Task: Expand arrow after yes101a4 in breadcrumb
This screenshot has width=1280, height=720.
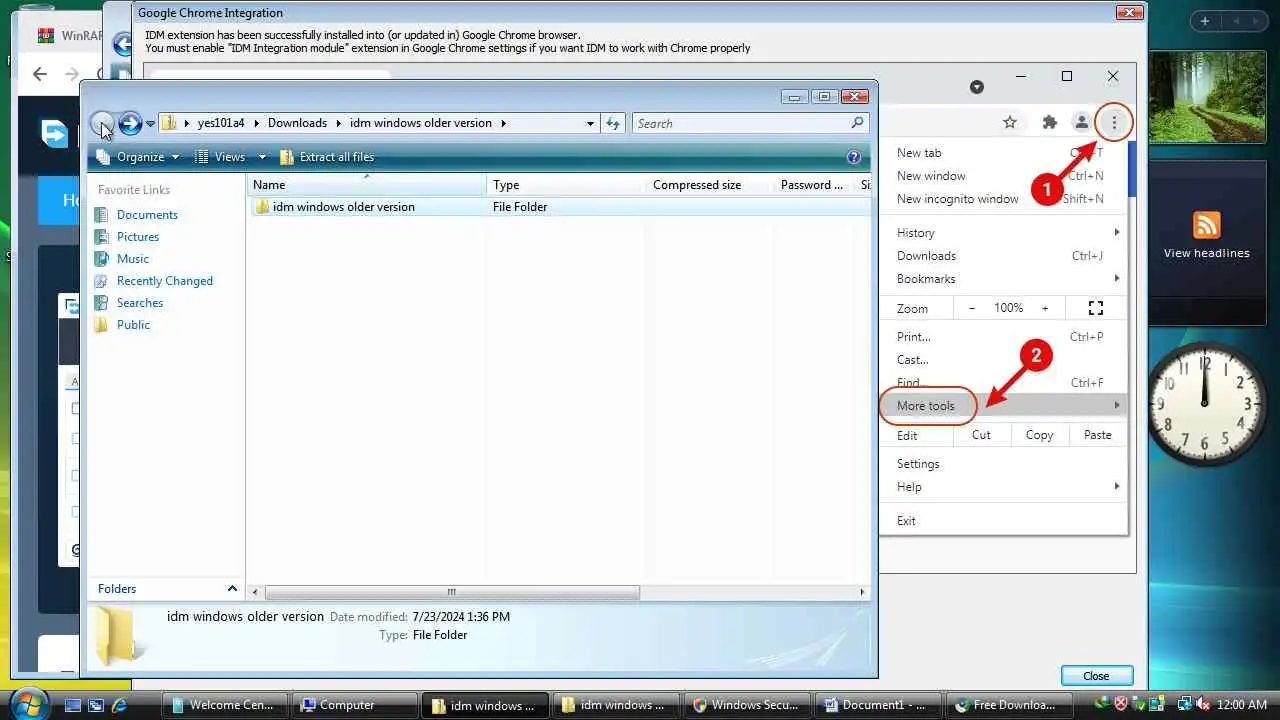Action: pos(257,123)
